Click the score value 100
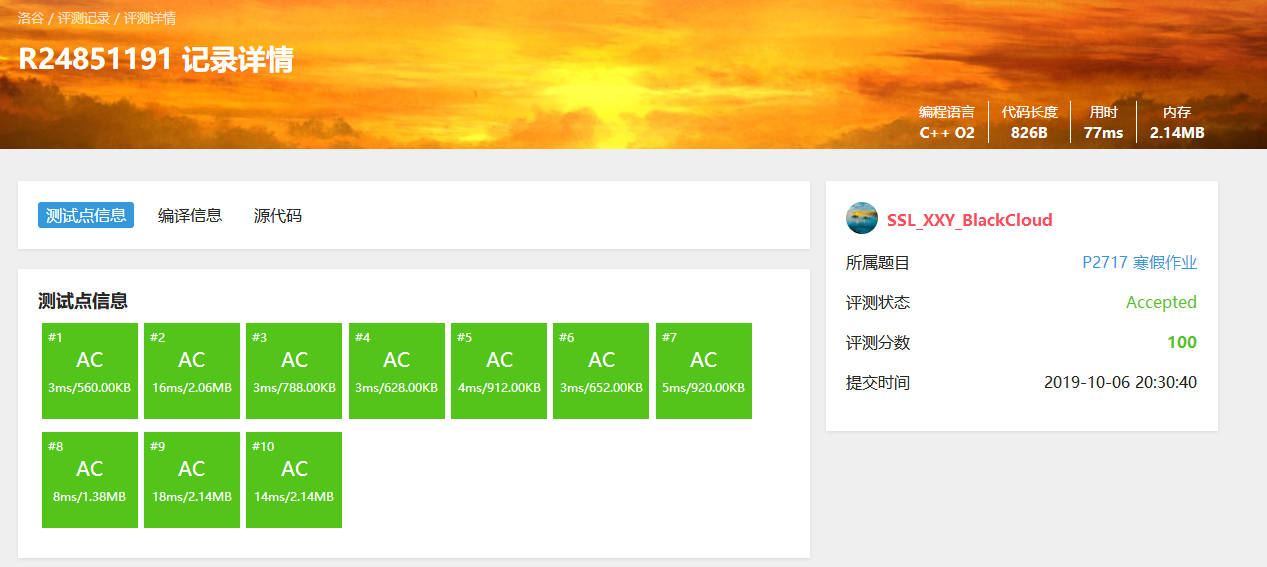 click(x=1182, y=342)
